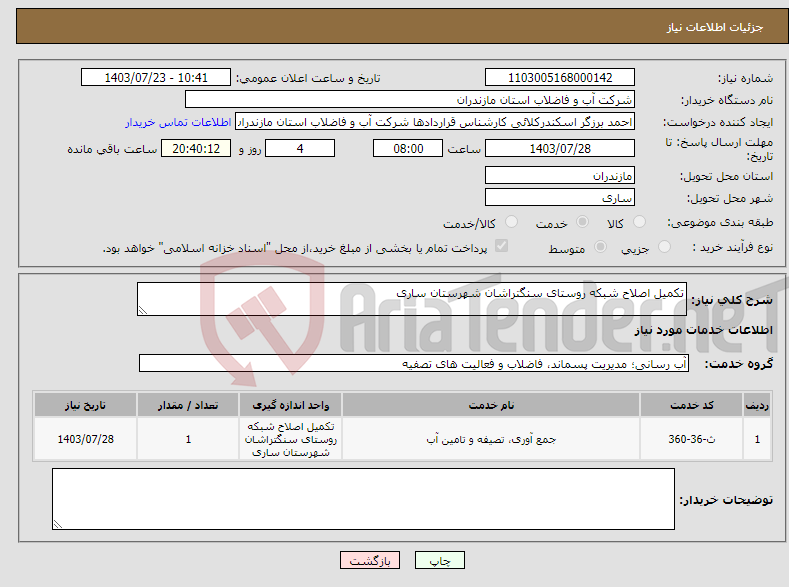Click the deadline hour field 08:00

408,148
